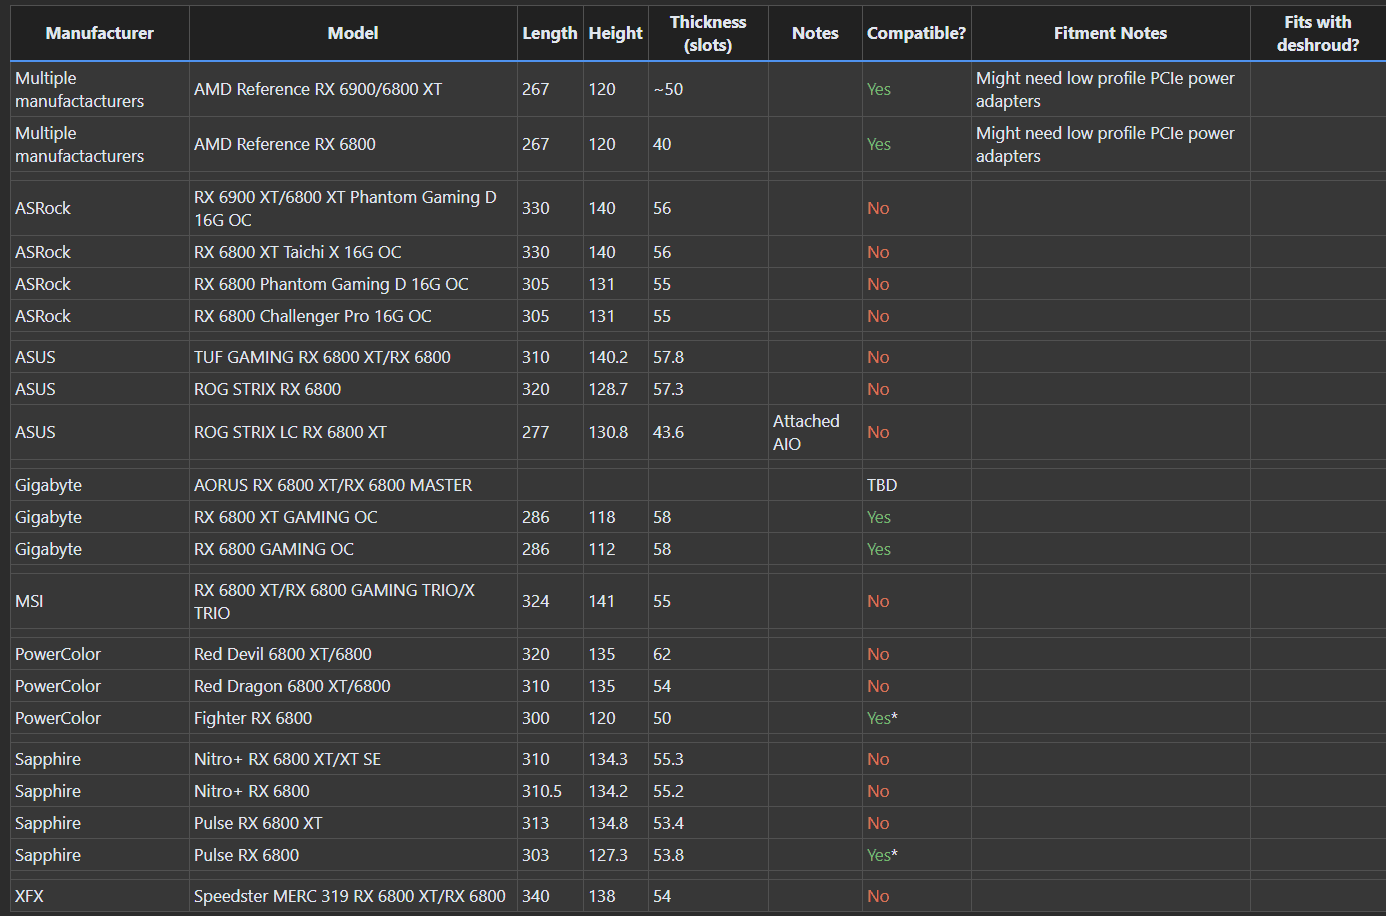
Task: Select the AMD Reference RX 6900/6800 XT cell
Action: tap(353, 89)
